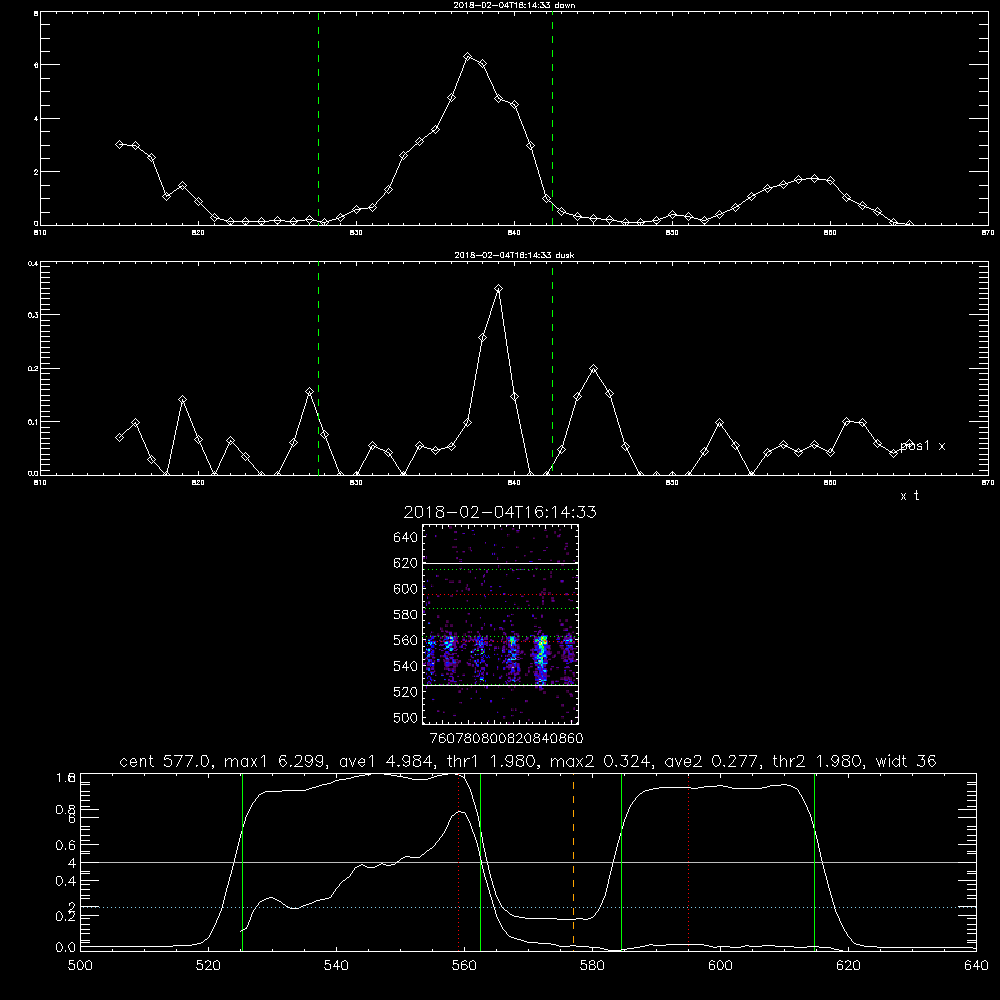Image resolution: width=1000 pixels, height=1000 pixels.
Task: Click the left green dashed line in dawn plot
Action: [318, 118]
